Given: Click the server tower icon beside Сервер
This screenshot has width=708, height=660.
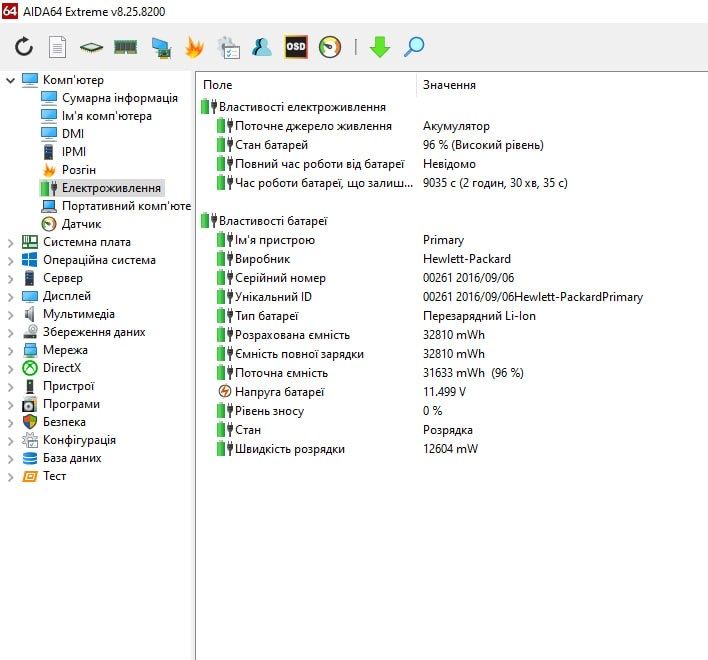Looking at the screenshot, I should 30,278.
